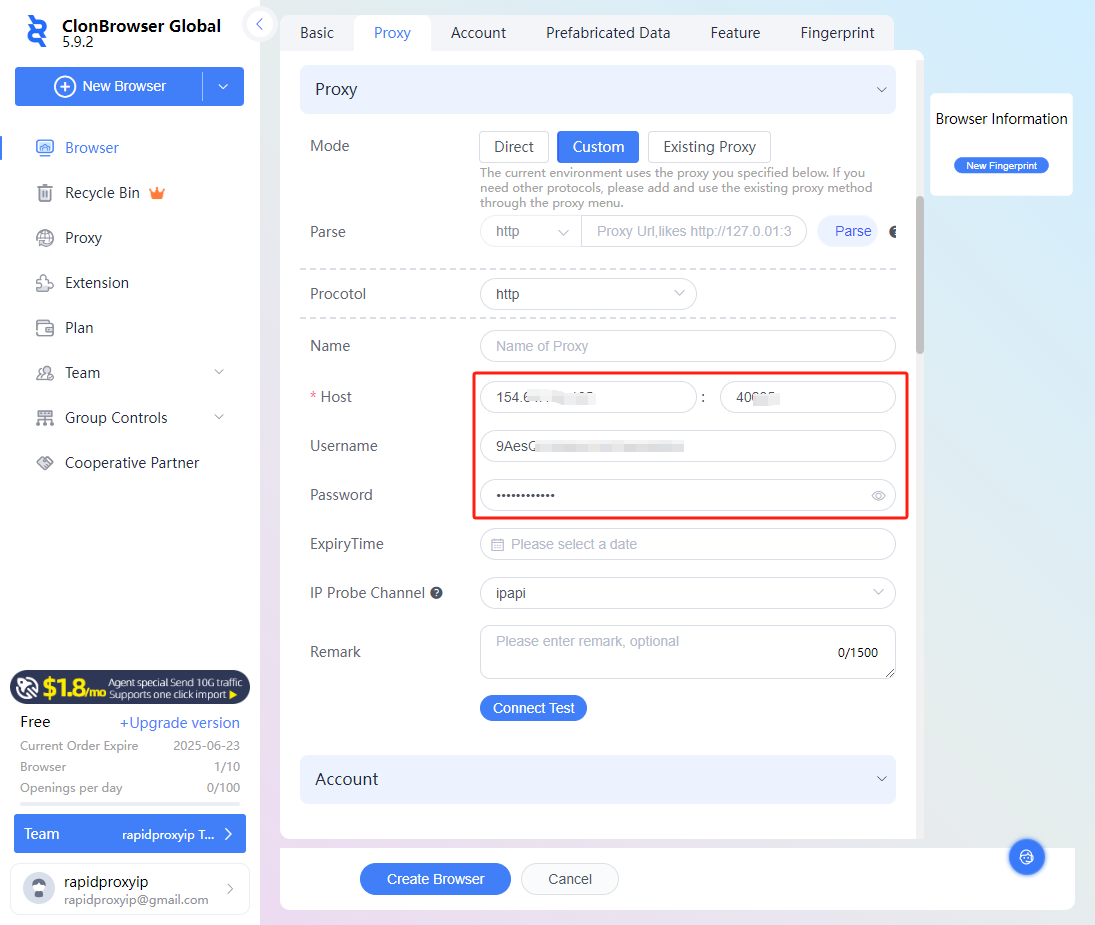Focus the Password input field
The width and height of the screenshot is (1095, 925).
pos(687,496)
